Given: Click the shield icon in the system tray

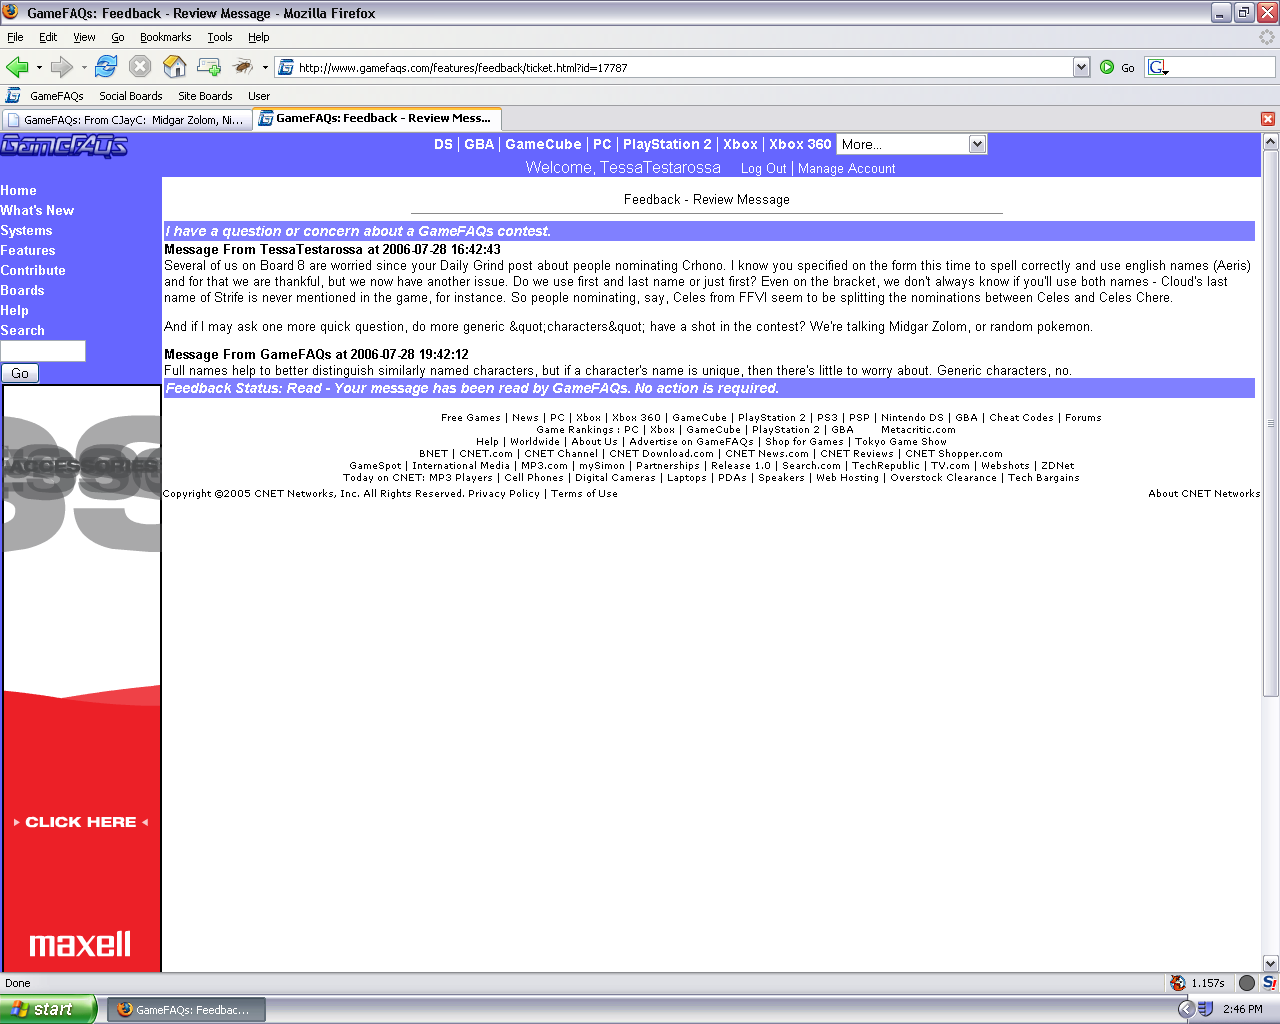Looking at the screenshot, I should tap(1205, 1009).
